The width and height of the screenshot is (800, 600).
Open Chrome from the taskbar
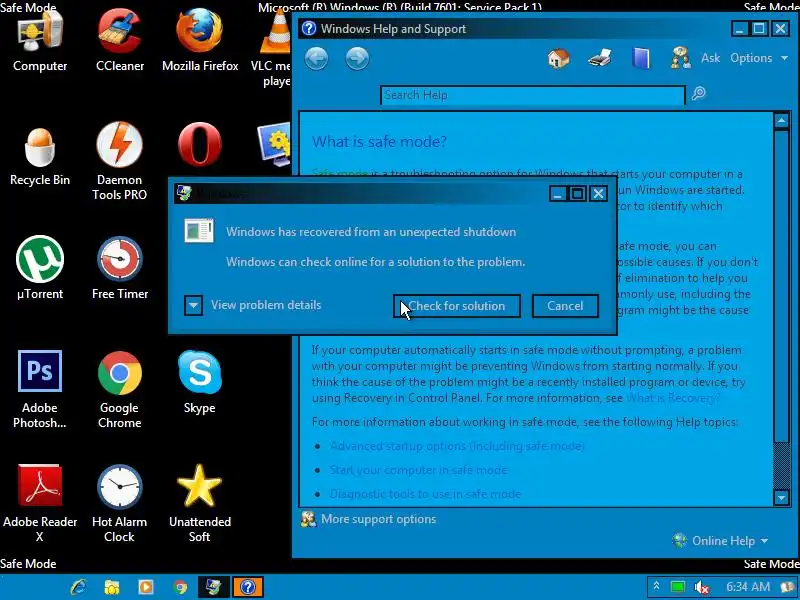pos(180,587)
